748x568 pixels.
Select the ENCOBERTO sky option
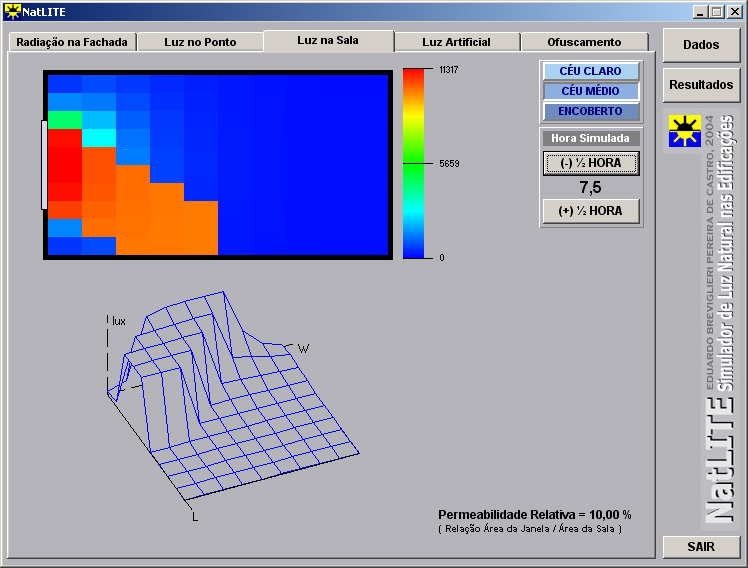pos(590,111)
